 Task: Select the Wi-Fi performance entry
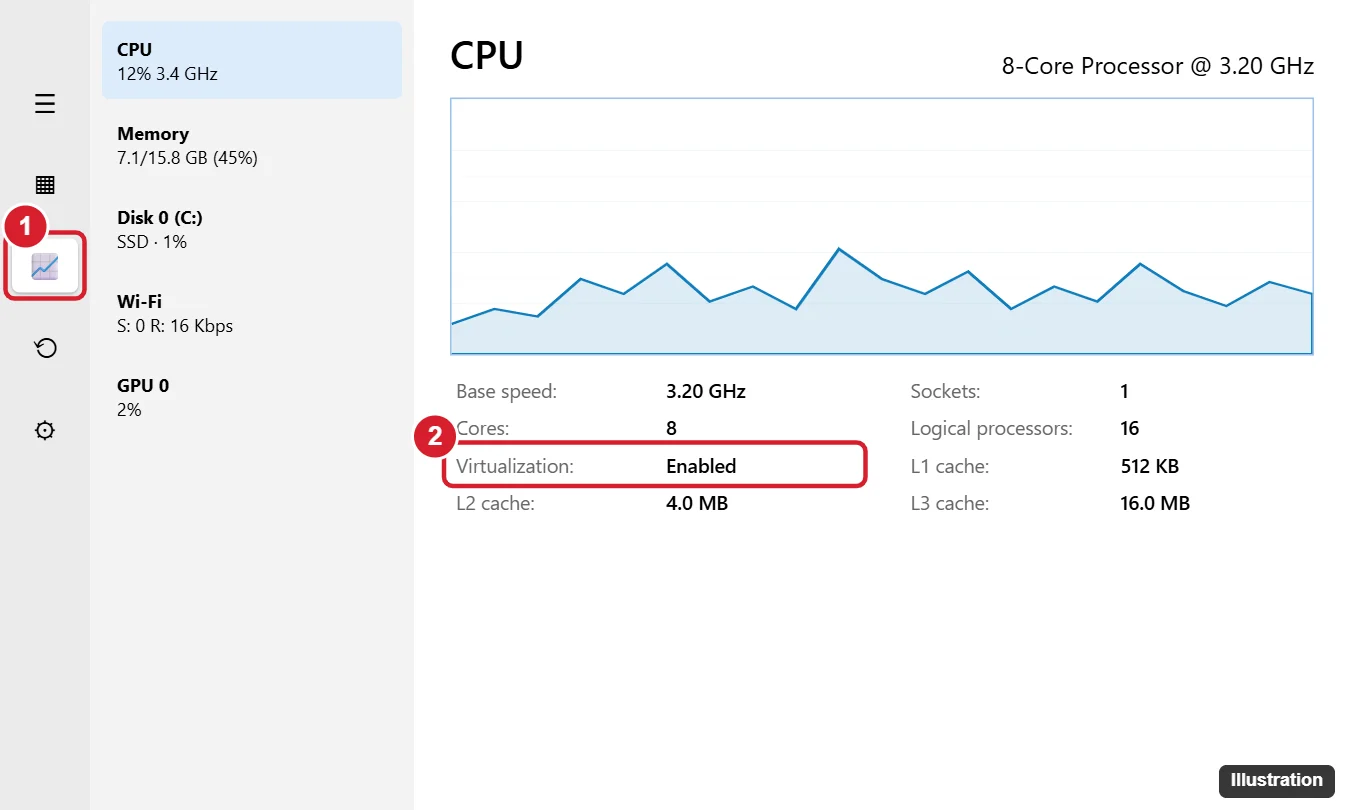pos(252,313)
